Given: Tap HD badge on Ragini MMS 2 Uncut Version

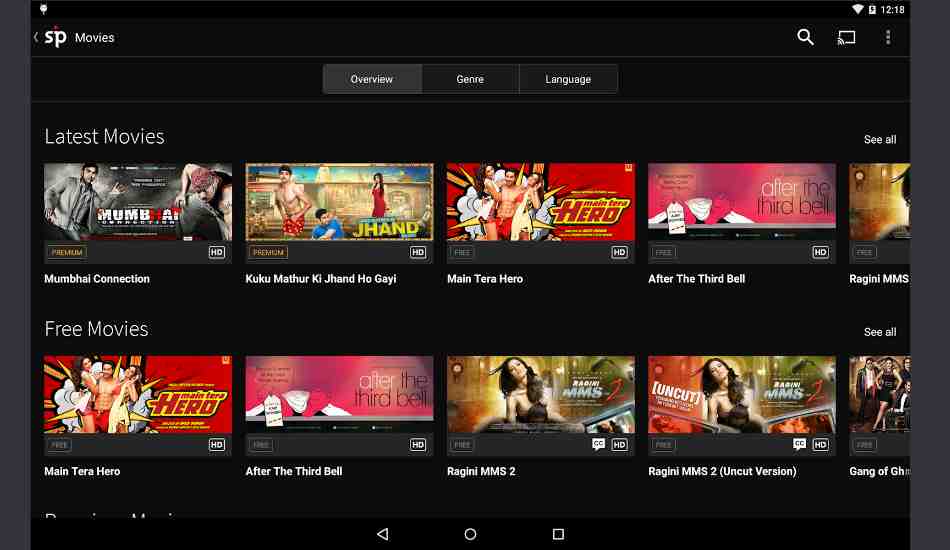Looking at the screenshot, I should (820, 445).
